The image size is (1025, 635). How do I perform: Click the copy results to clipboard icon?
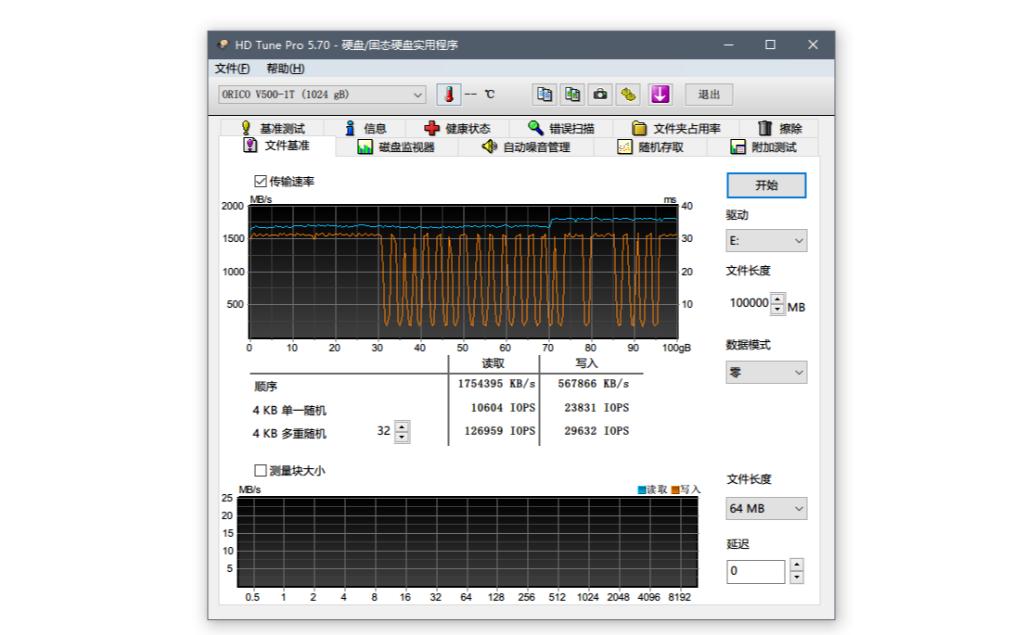point(545,94)
